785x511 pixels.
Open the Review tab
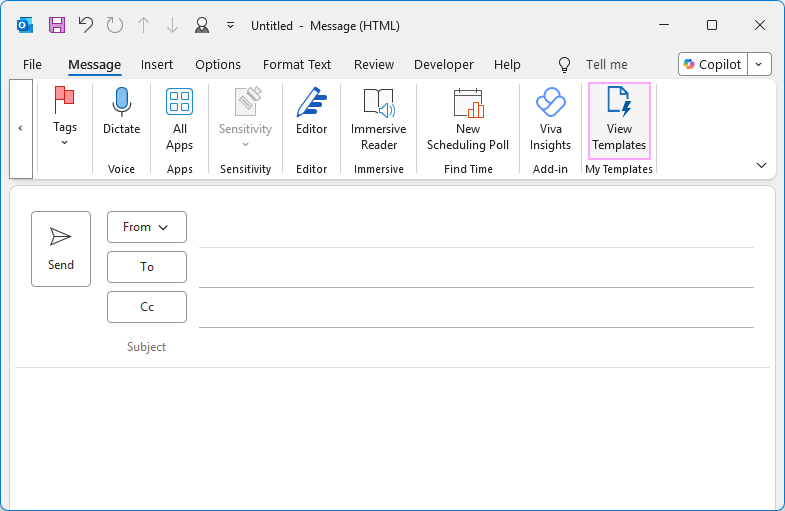[x=374, y=65]
